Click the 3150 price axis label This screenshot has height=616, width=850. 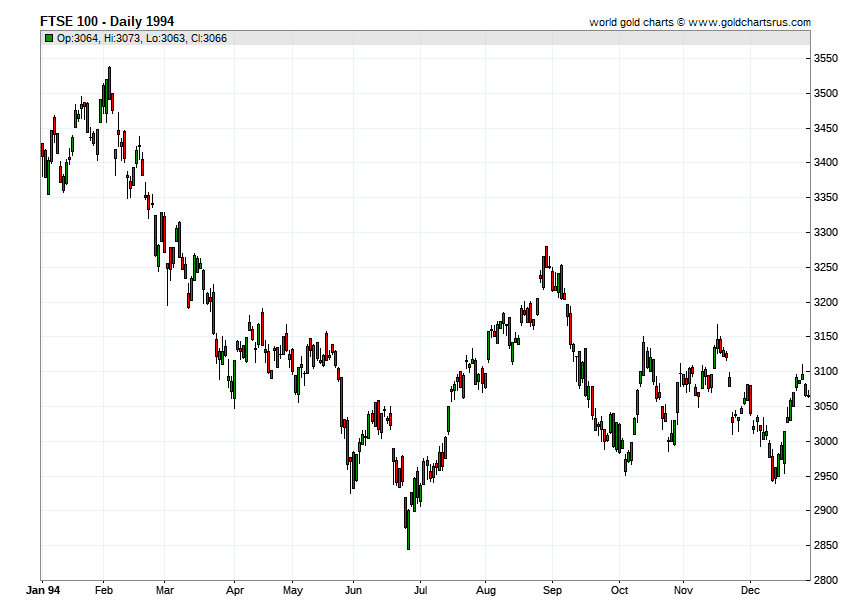pos(826,337)
